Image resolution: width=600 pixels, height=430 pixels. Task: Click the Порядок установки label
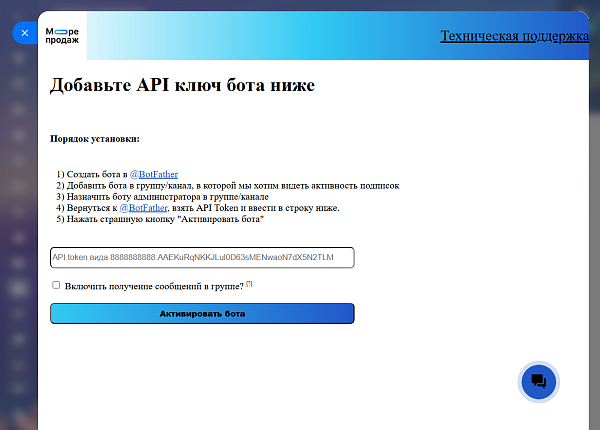pos(95,139)
